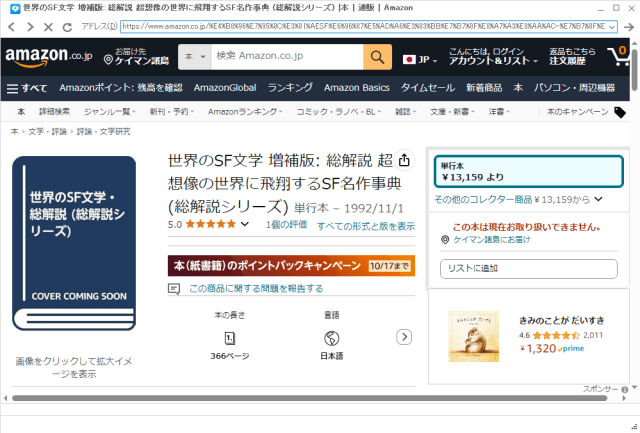Image resolution: width=640 pixels, height=433 pixels.
Task: Click the go arrow beside the address bar
Action: coord(629,27)
